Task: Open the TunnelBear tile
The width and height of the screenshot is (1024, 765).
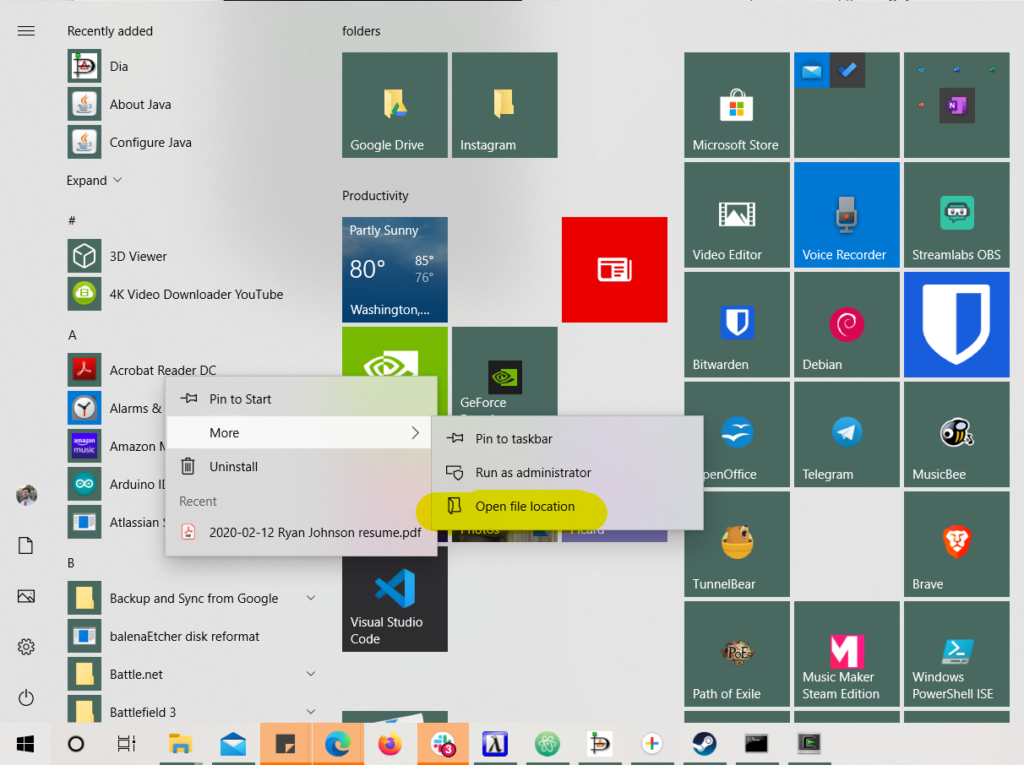Action: click(x=736, y=545)
